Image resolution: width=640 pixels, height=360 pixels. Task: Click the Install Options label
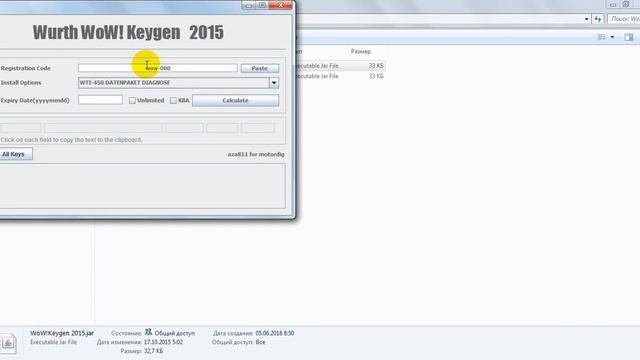(x=21, y=82)
